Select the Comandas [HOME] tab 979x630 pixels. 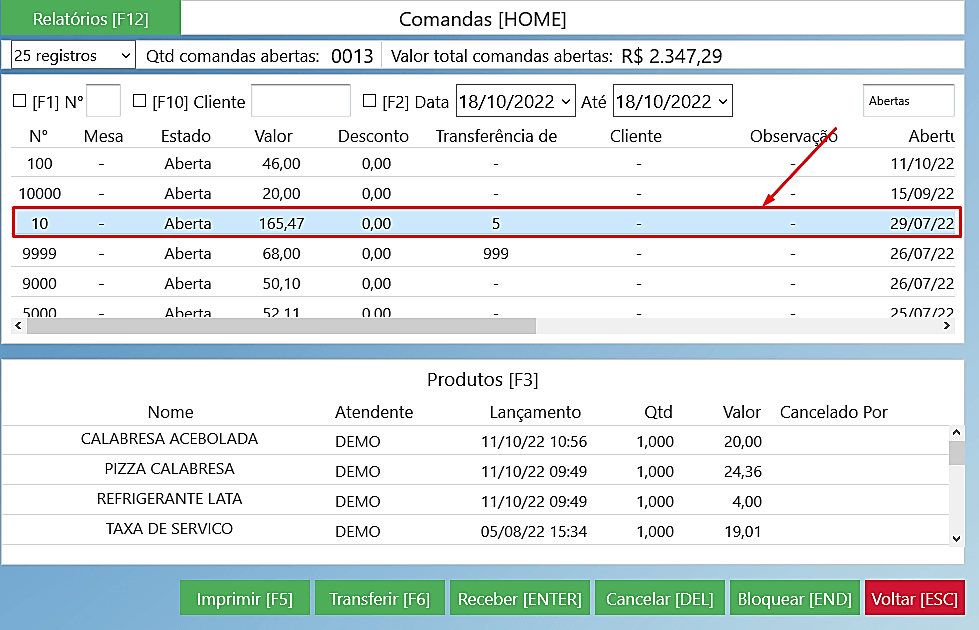[x=482, y=19]
